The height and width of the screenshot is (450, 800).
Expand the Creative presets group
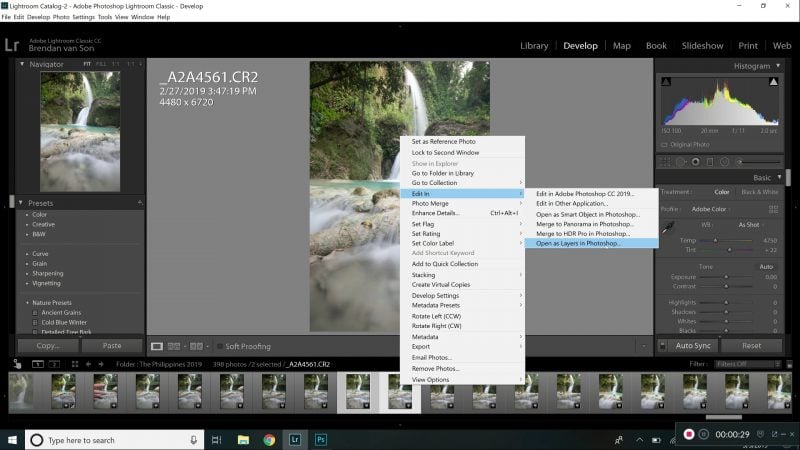click(28, 224)
